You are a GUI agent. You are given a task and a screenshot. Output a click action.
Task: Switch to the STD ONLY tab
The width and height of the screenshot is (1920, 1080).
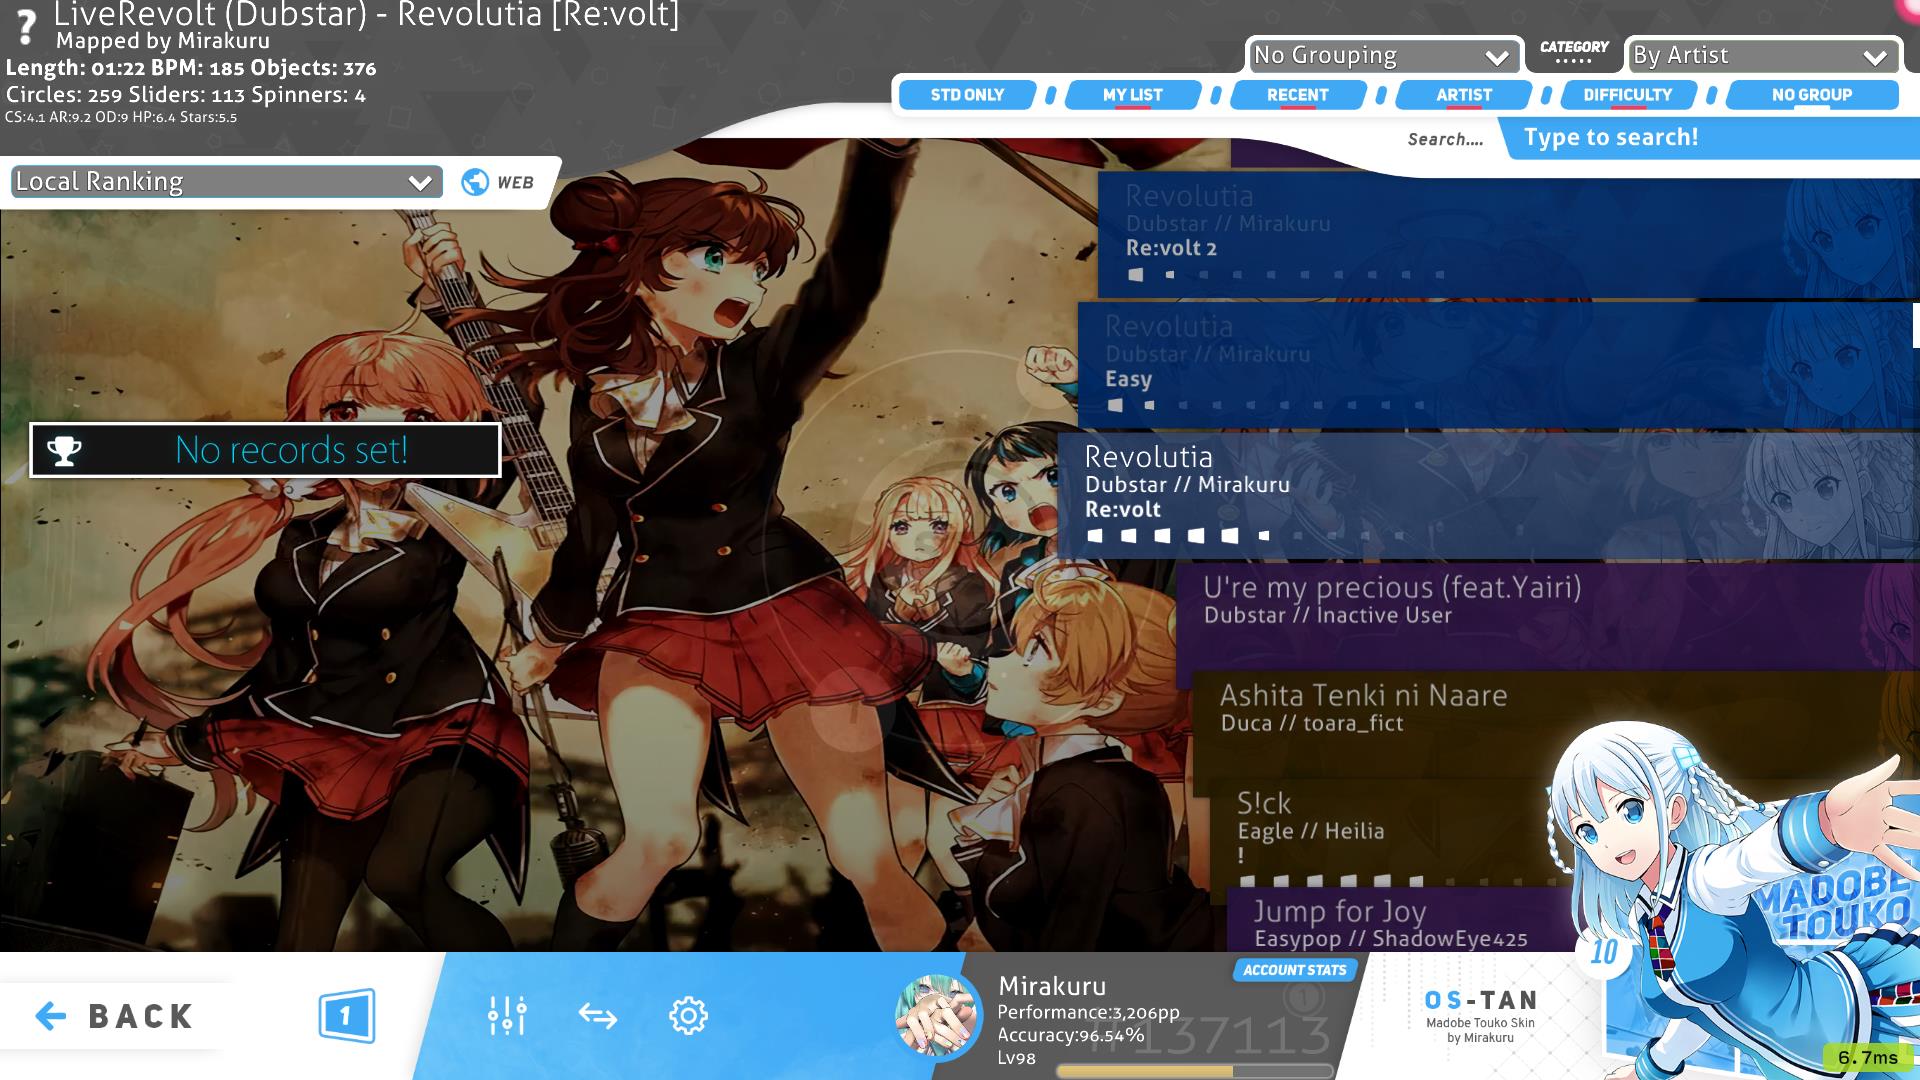click(967, 95)
